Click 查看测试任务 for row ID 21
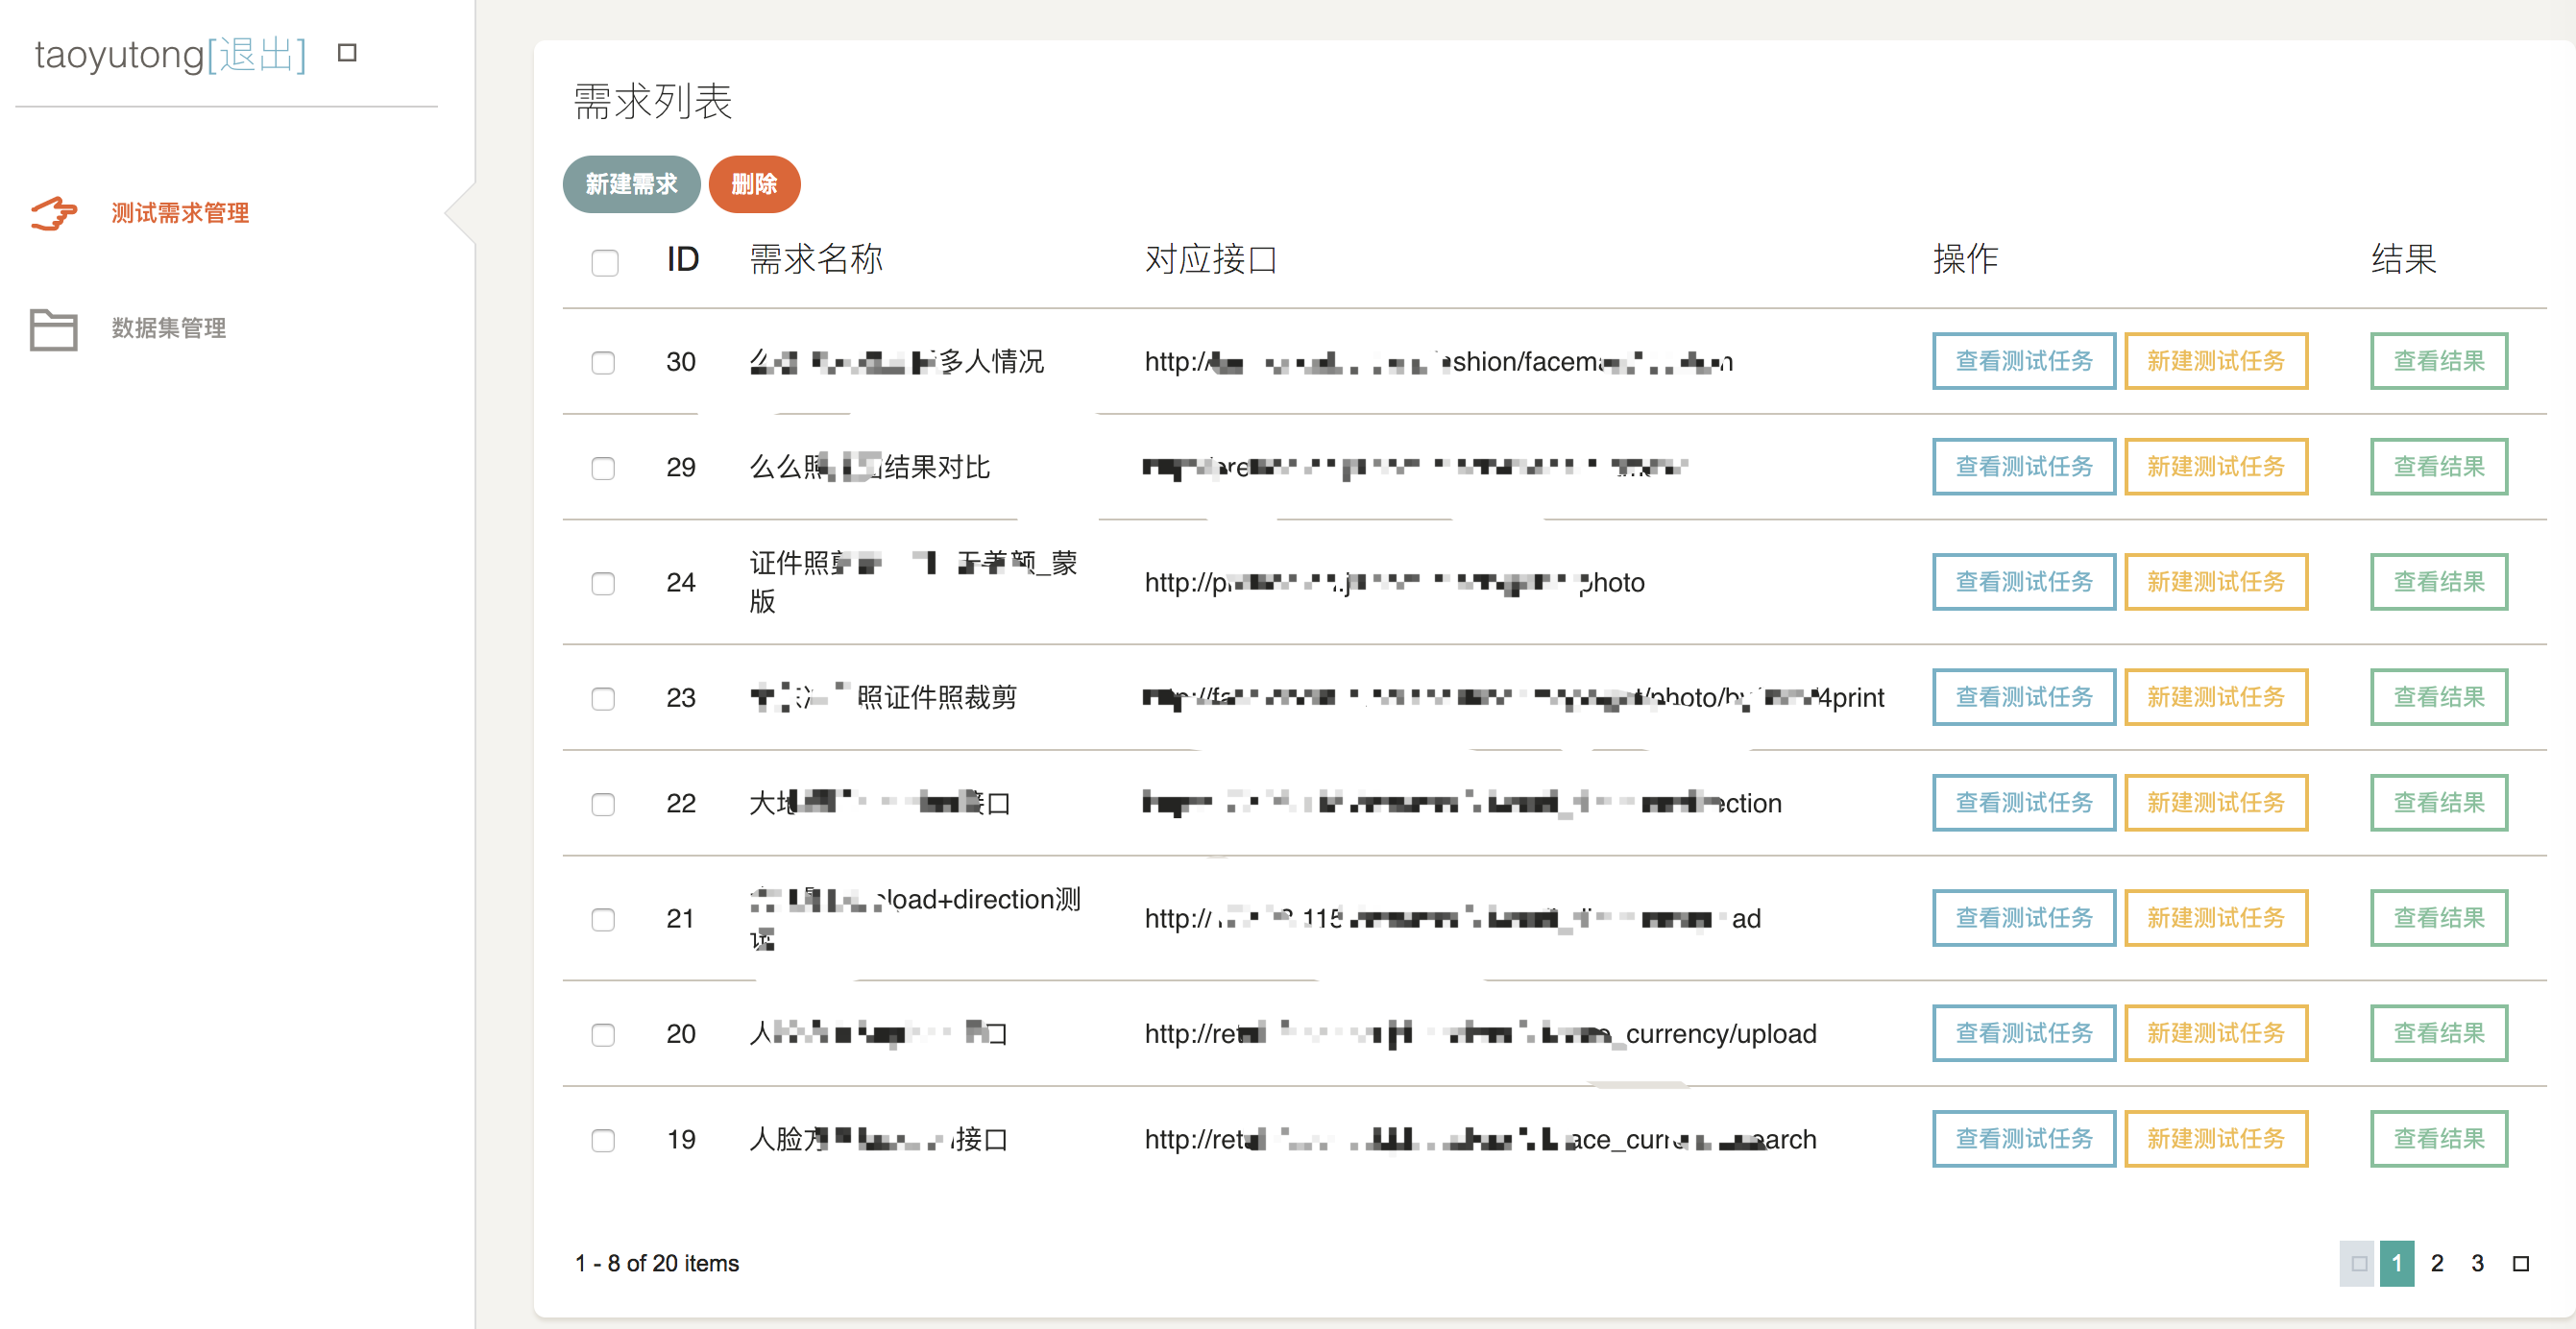 [x=2024, y=918]
